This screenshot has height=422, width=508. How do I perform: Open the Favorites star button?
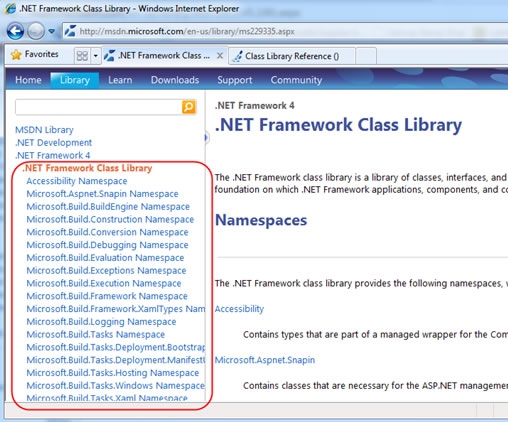pos(34,54)
